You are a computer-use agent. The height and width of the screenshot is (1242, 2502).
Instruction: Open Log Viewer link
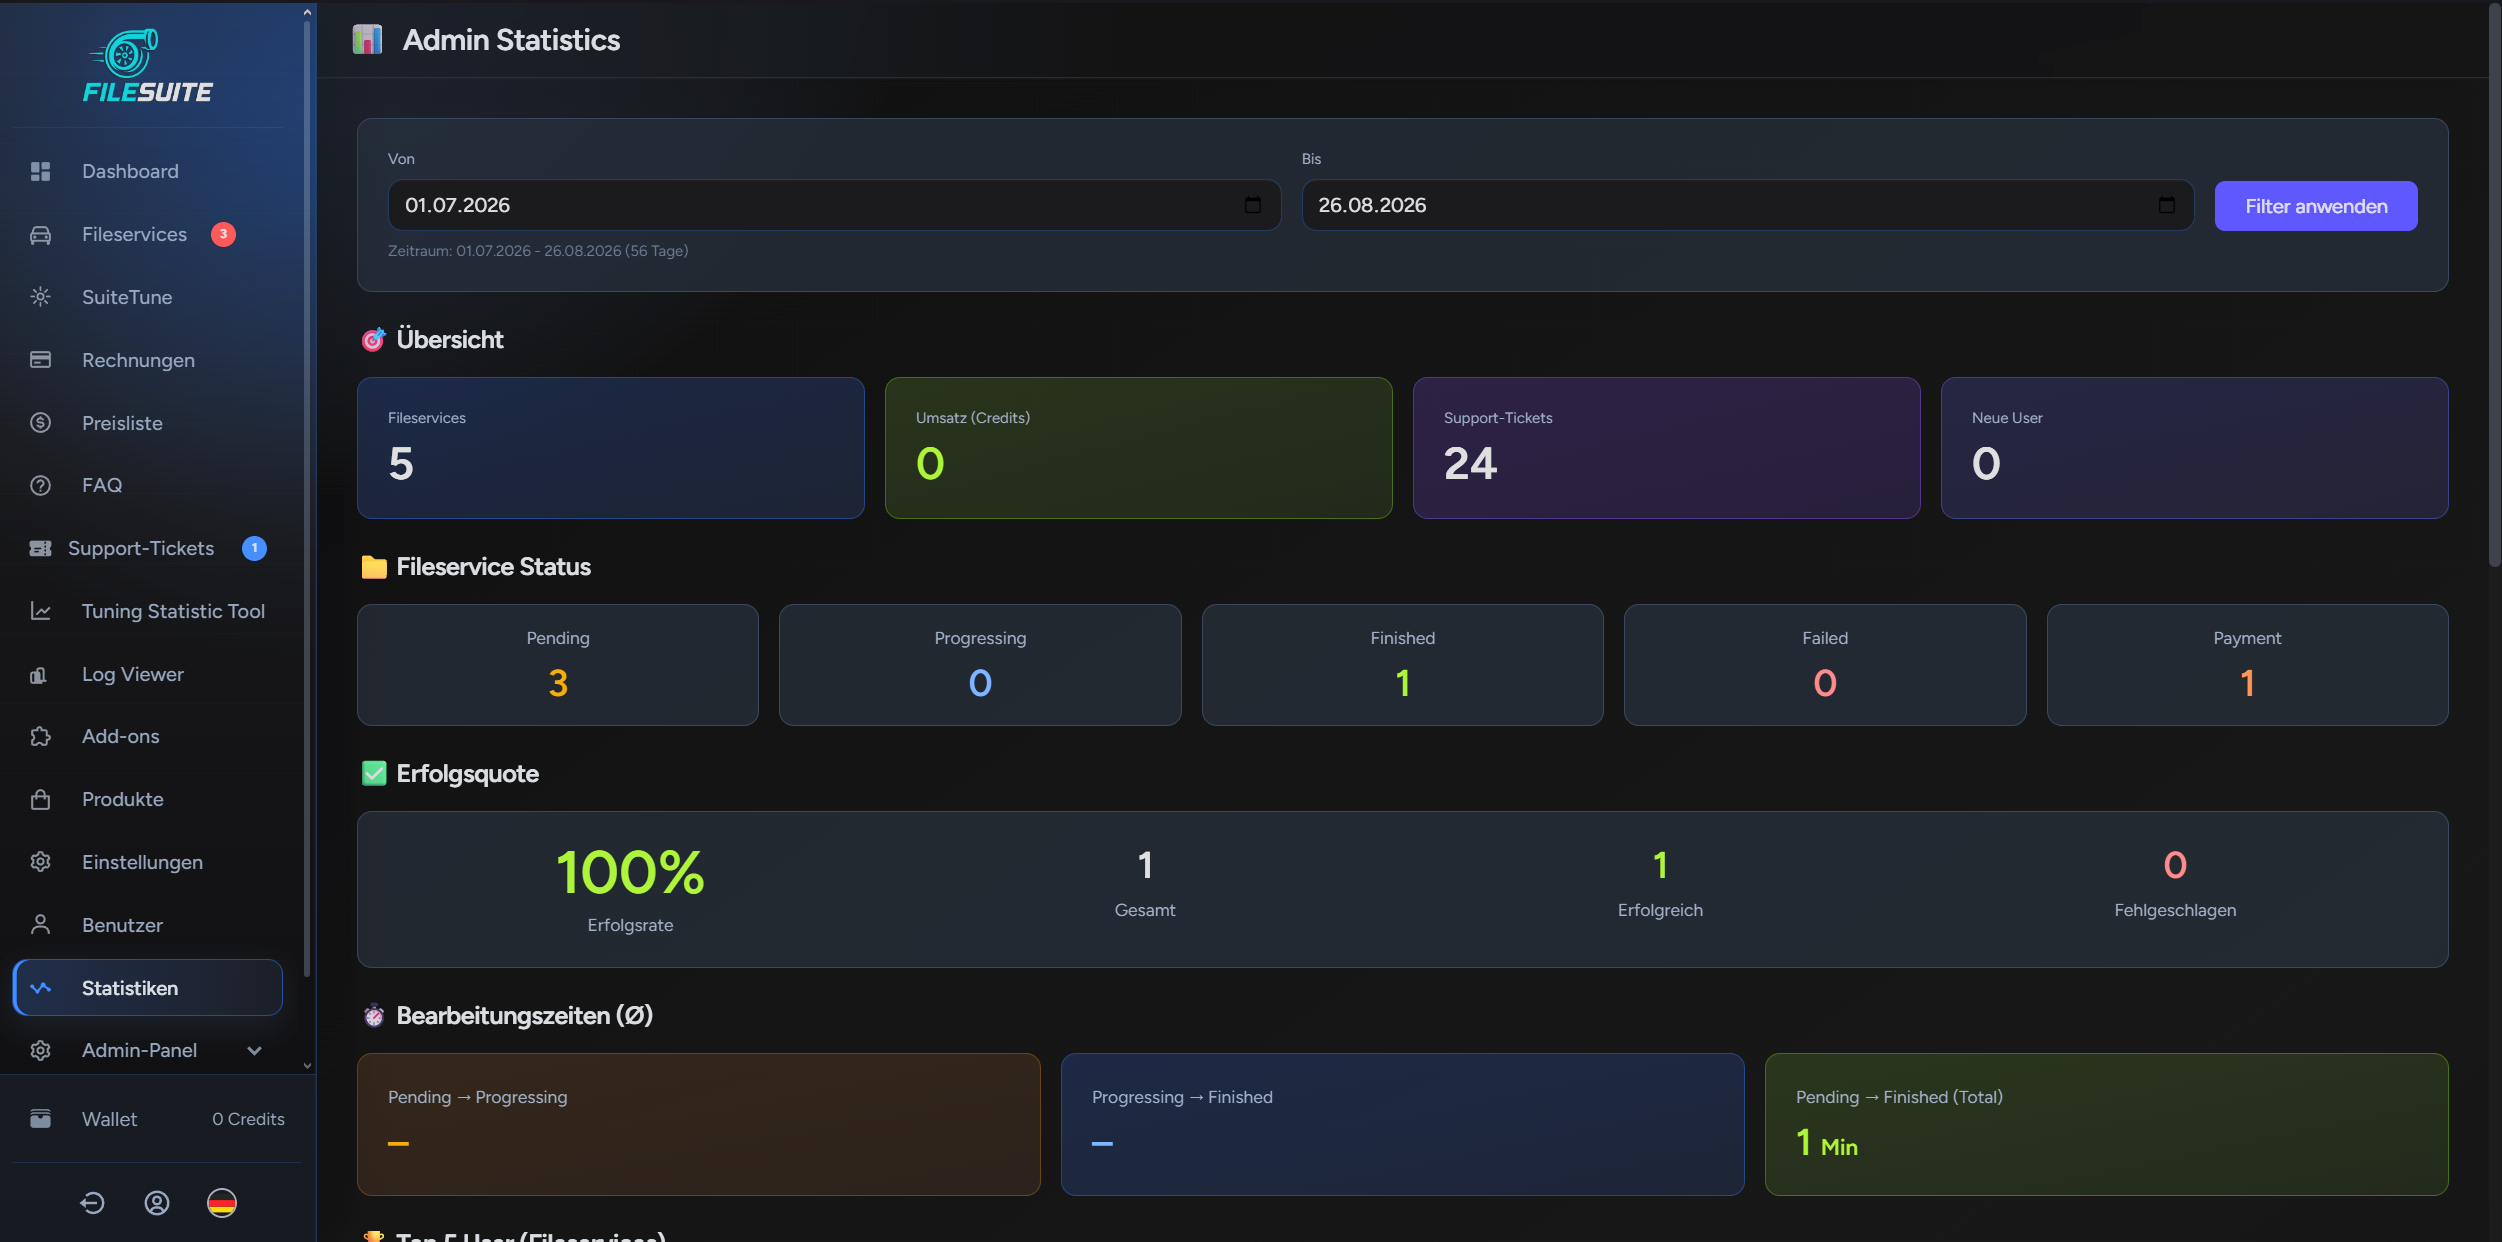(148, 674)
